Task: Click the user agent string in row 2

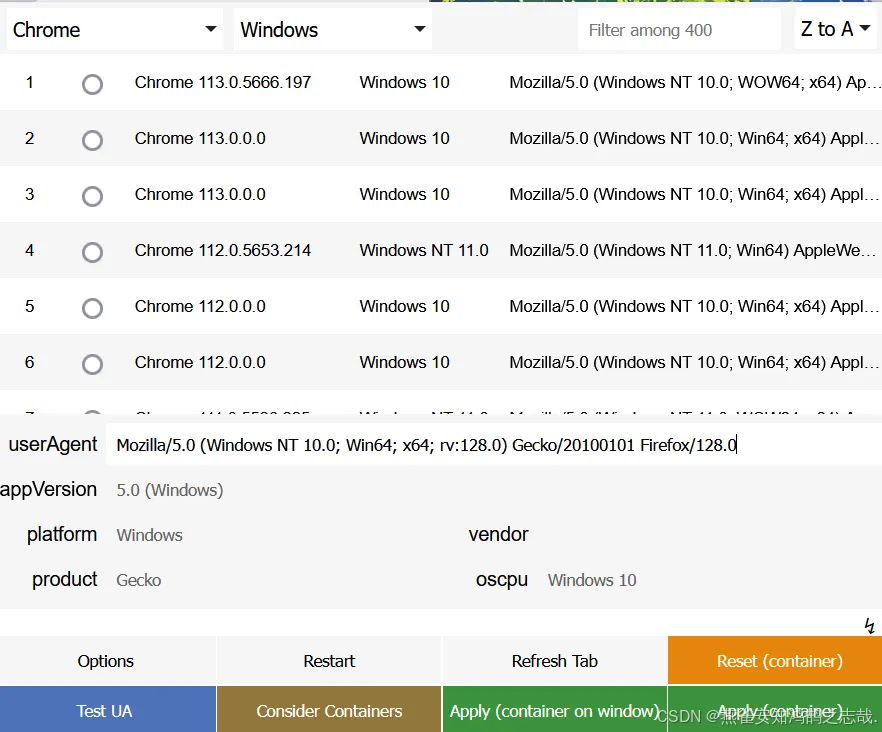Action: [694, 138]
